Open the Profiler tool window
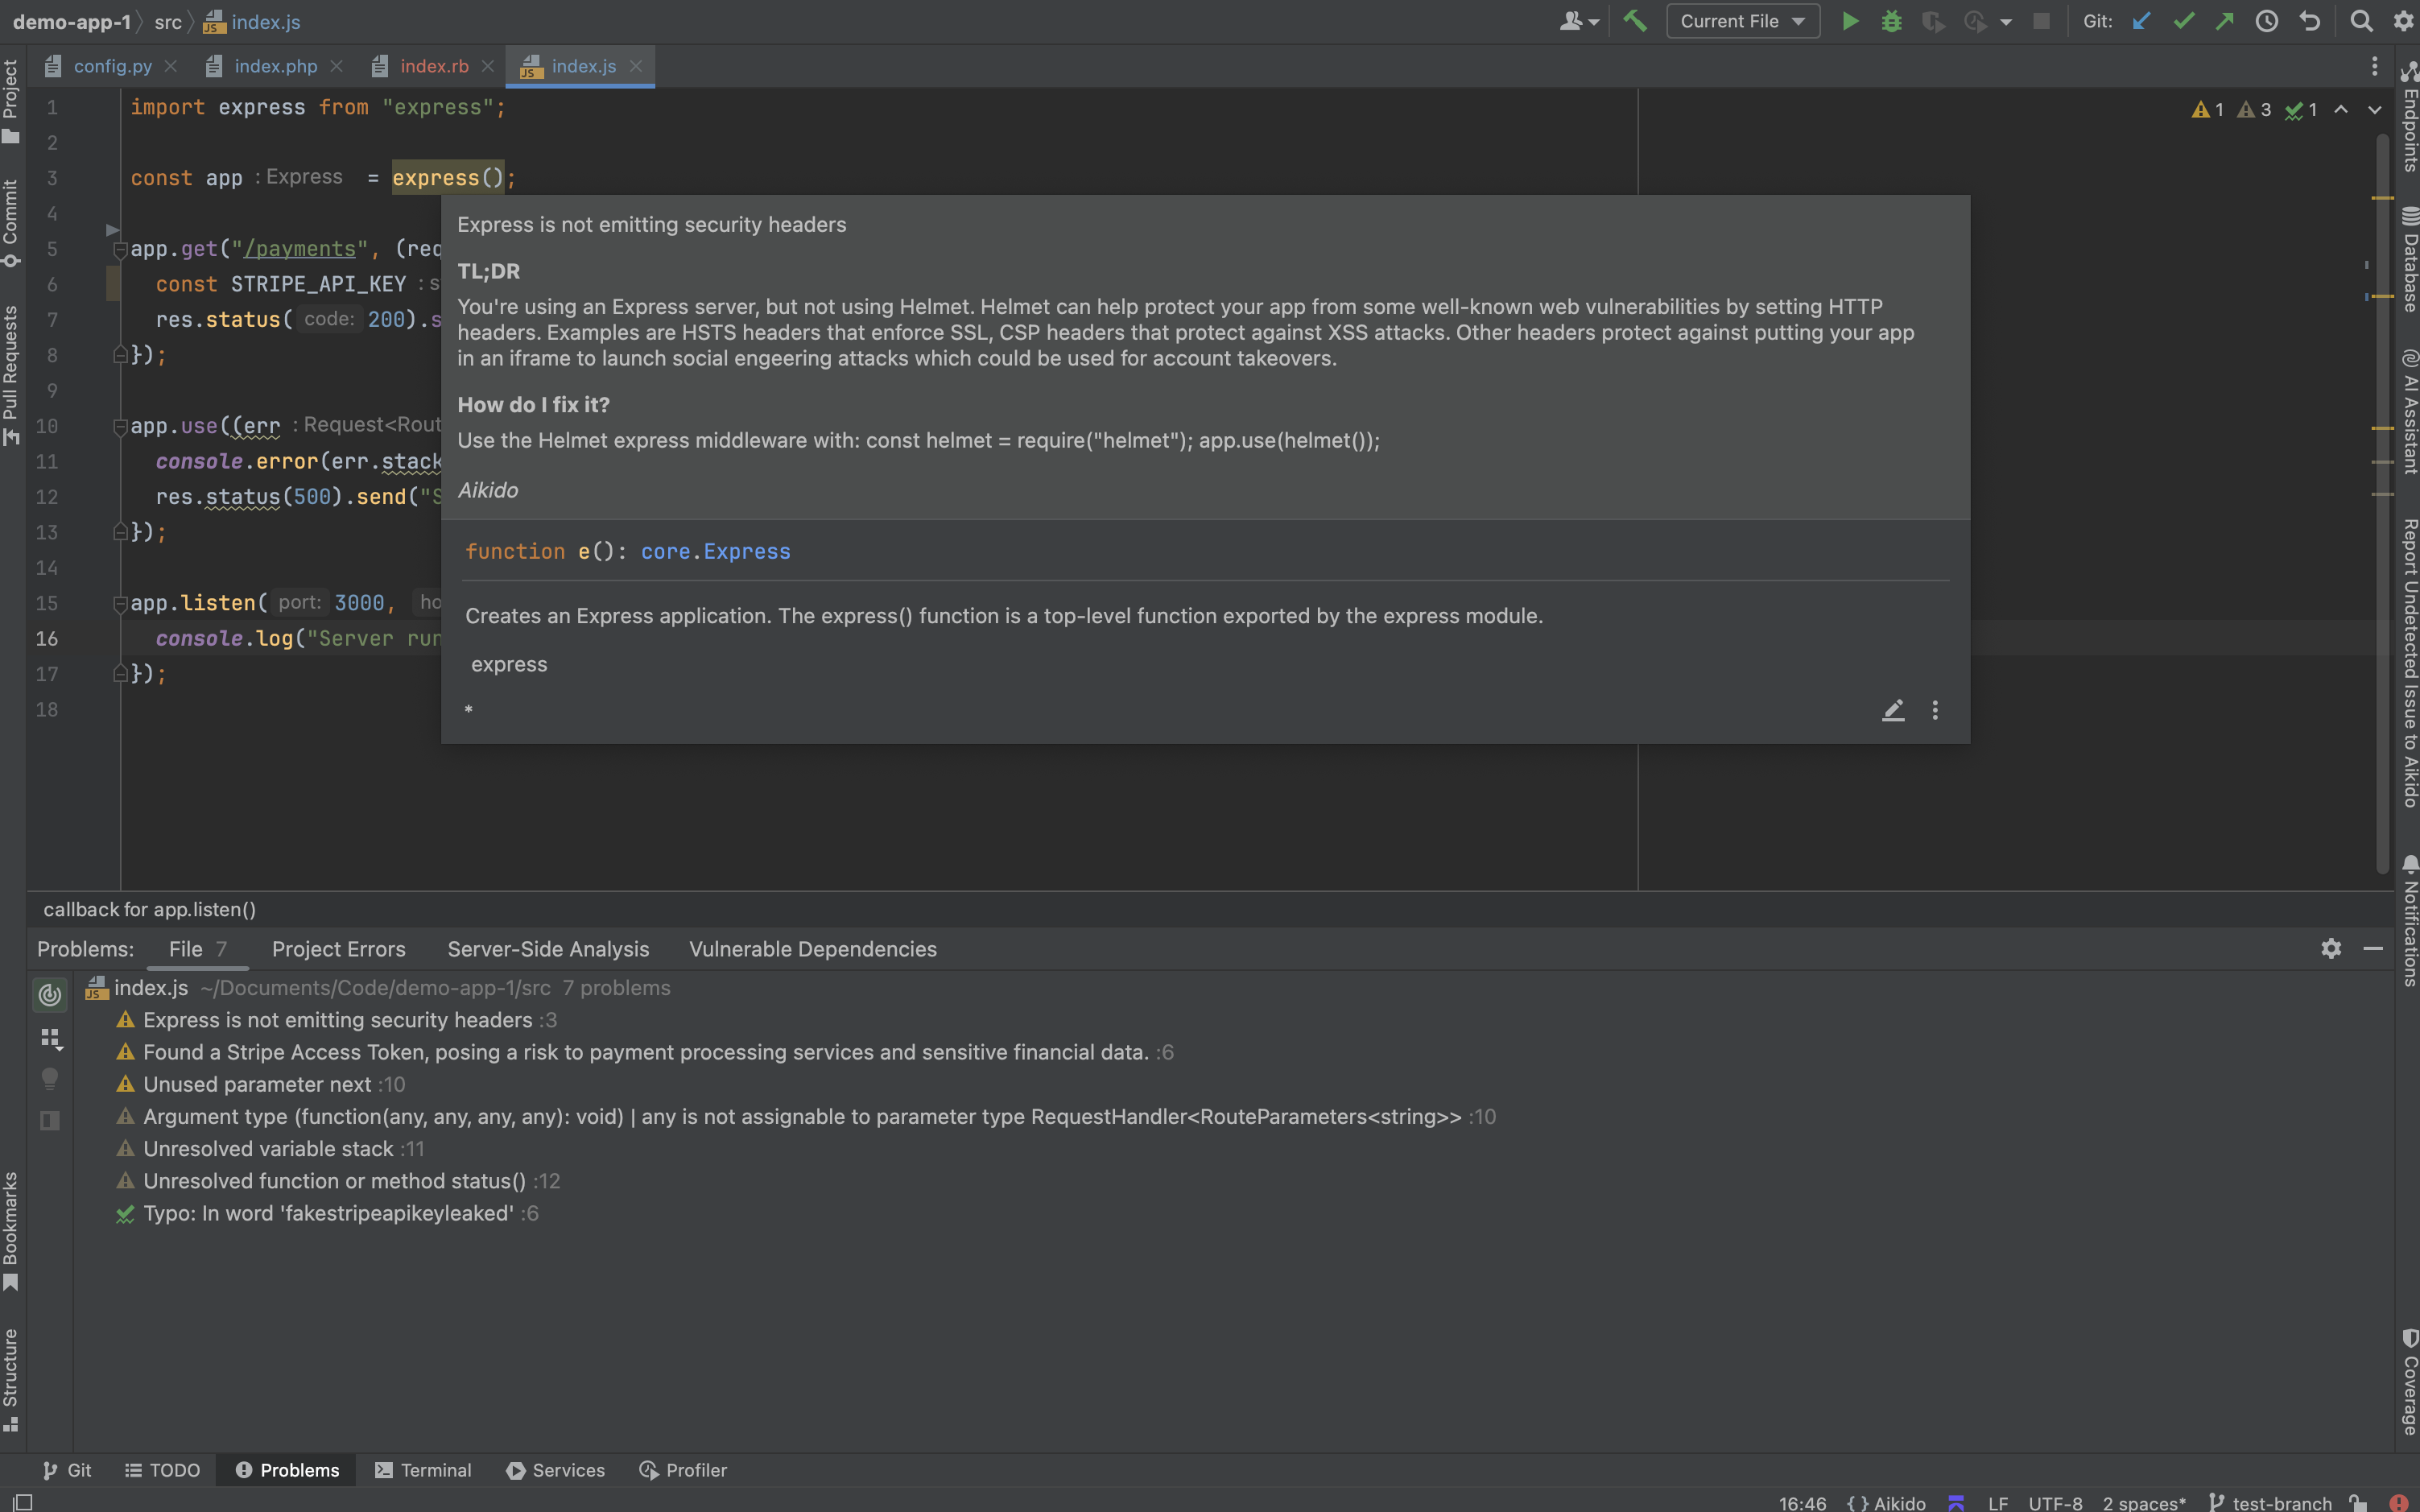Screen dimensions: 2420x1512 click(683, 1470)
